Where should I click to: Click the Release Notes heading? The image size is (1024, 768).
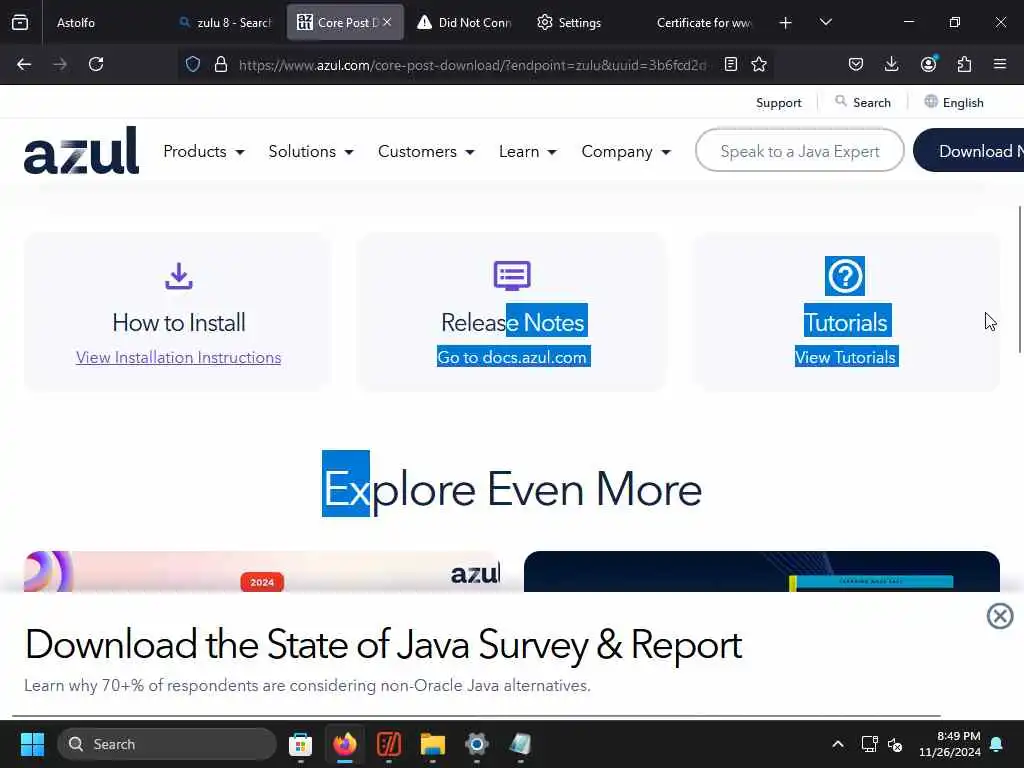pyautogui.click(x=513, y=323)
